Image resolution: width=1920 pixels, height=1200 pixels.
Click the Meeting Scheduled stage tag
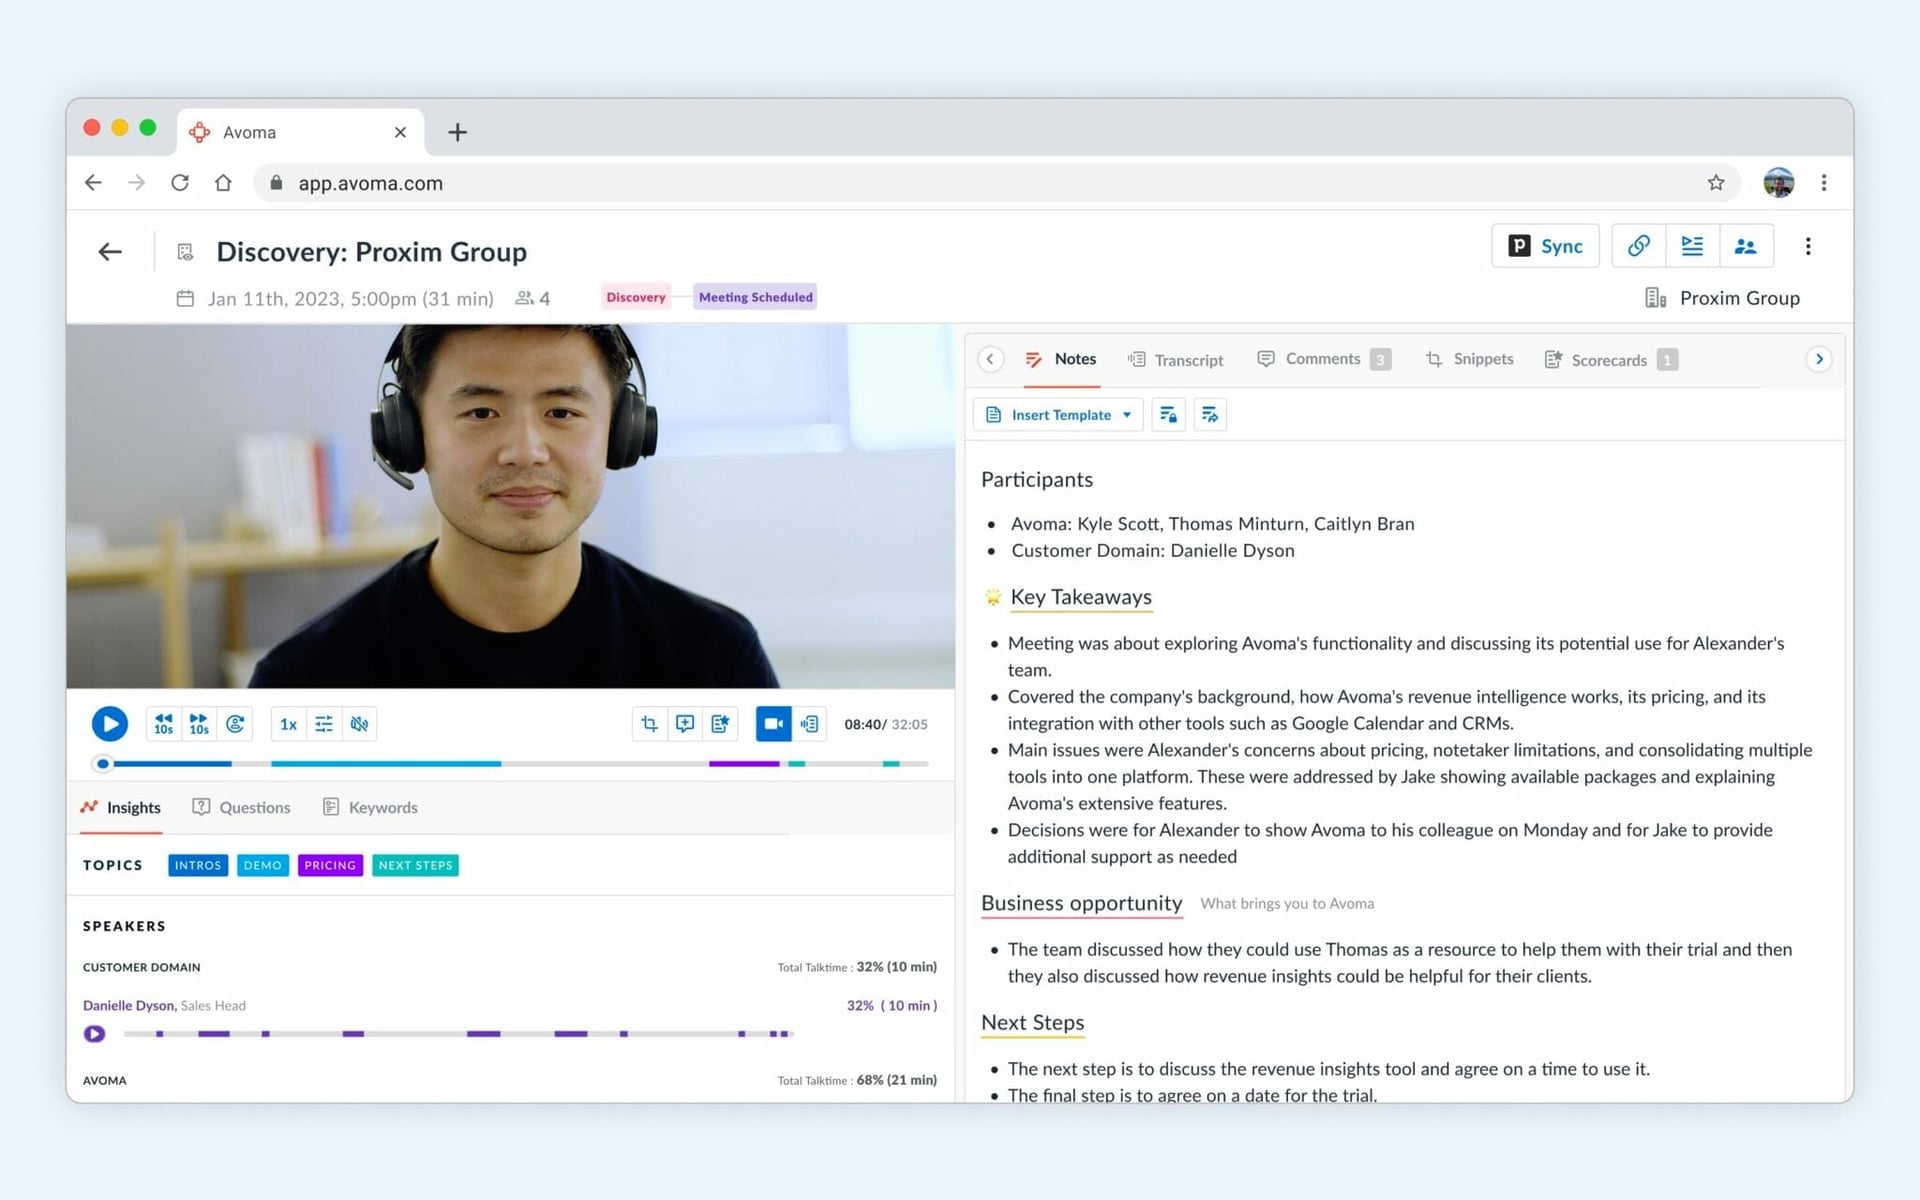click(756, 297)
